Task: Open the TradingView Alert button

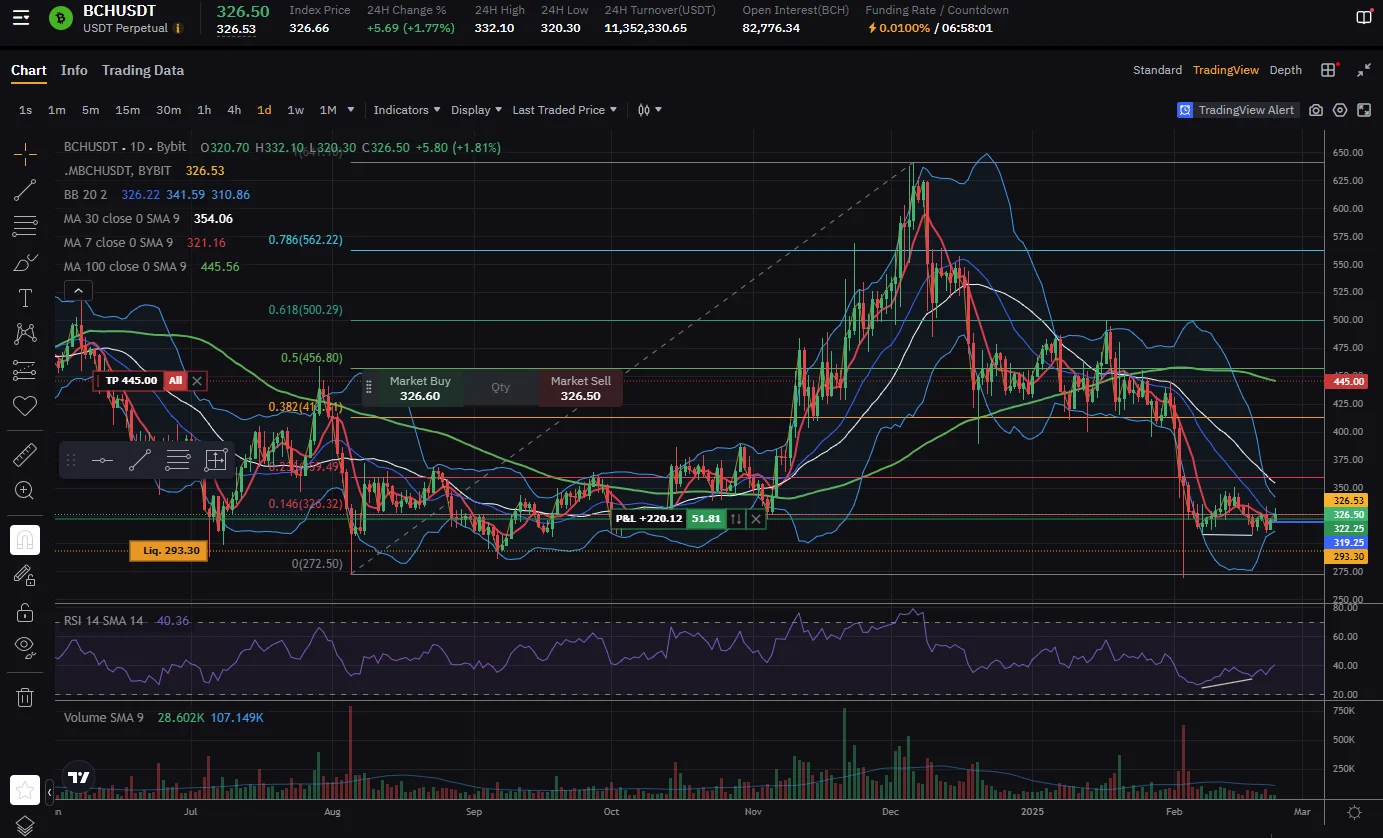Action: tap(1237, 110)
